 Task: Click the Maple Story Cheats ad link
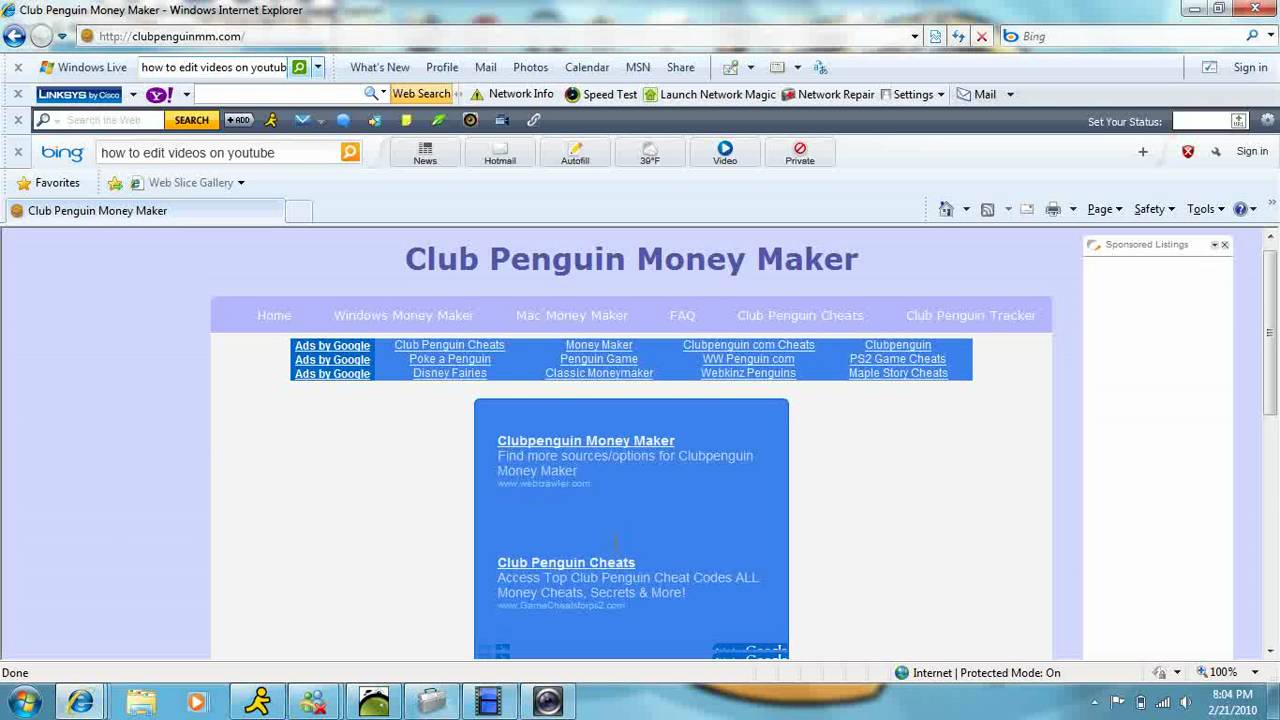coord(898,373)
